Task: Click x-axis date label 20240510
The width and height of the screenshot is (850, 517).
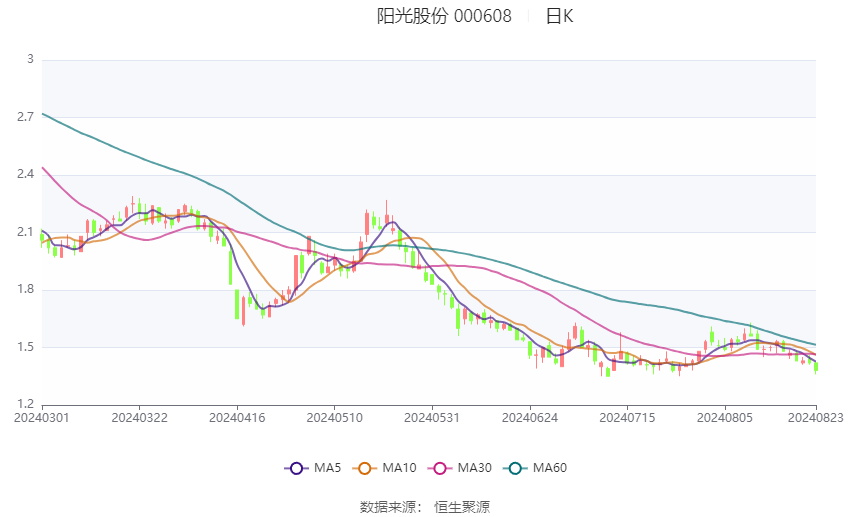Action: point(334,418)
